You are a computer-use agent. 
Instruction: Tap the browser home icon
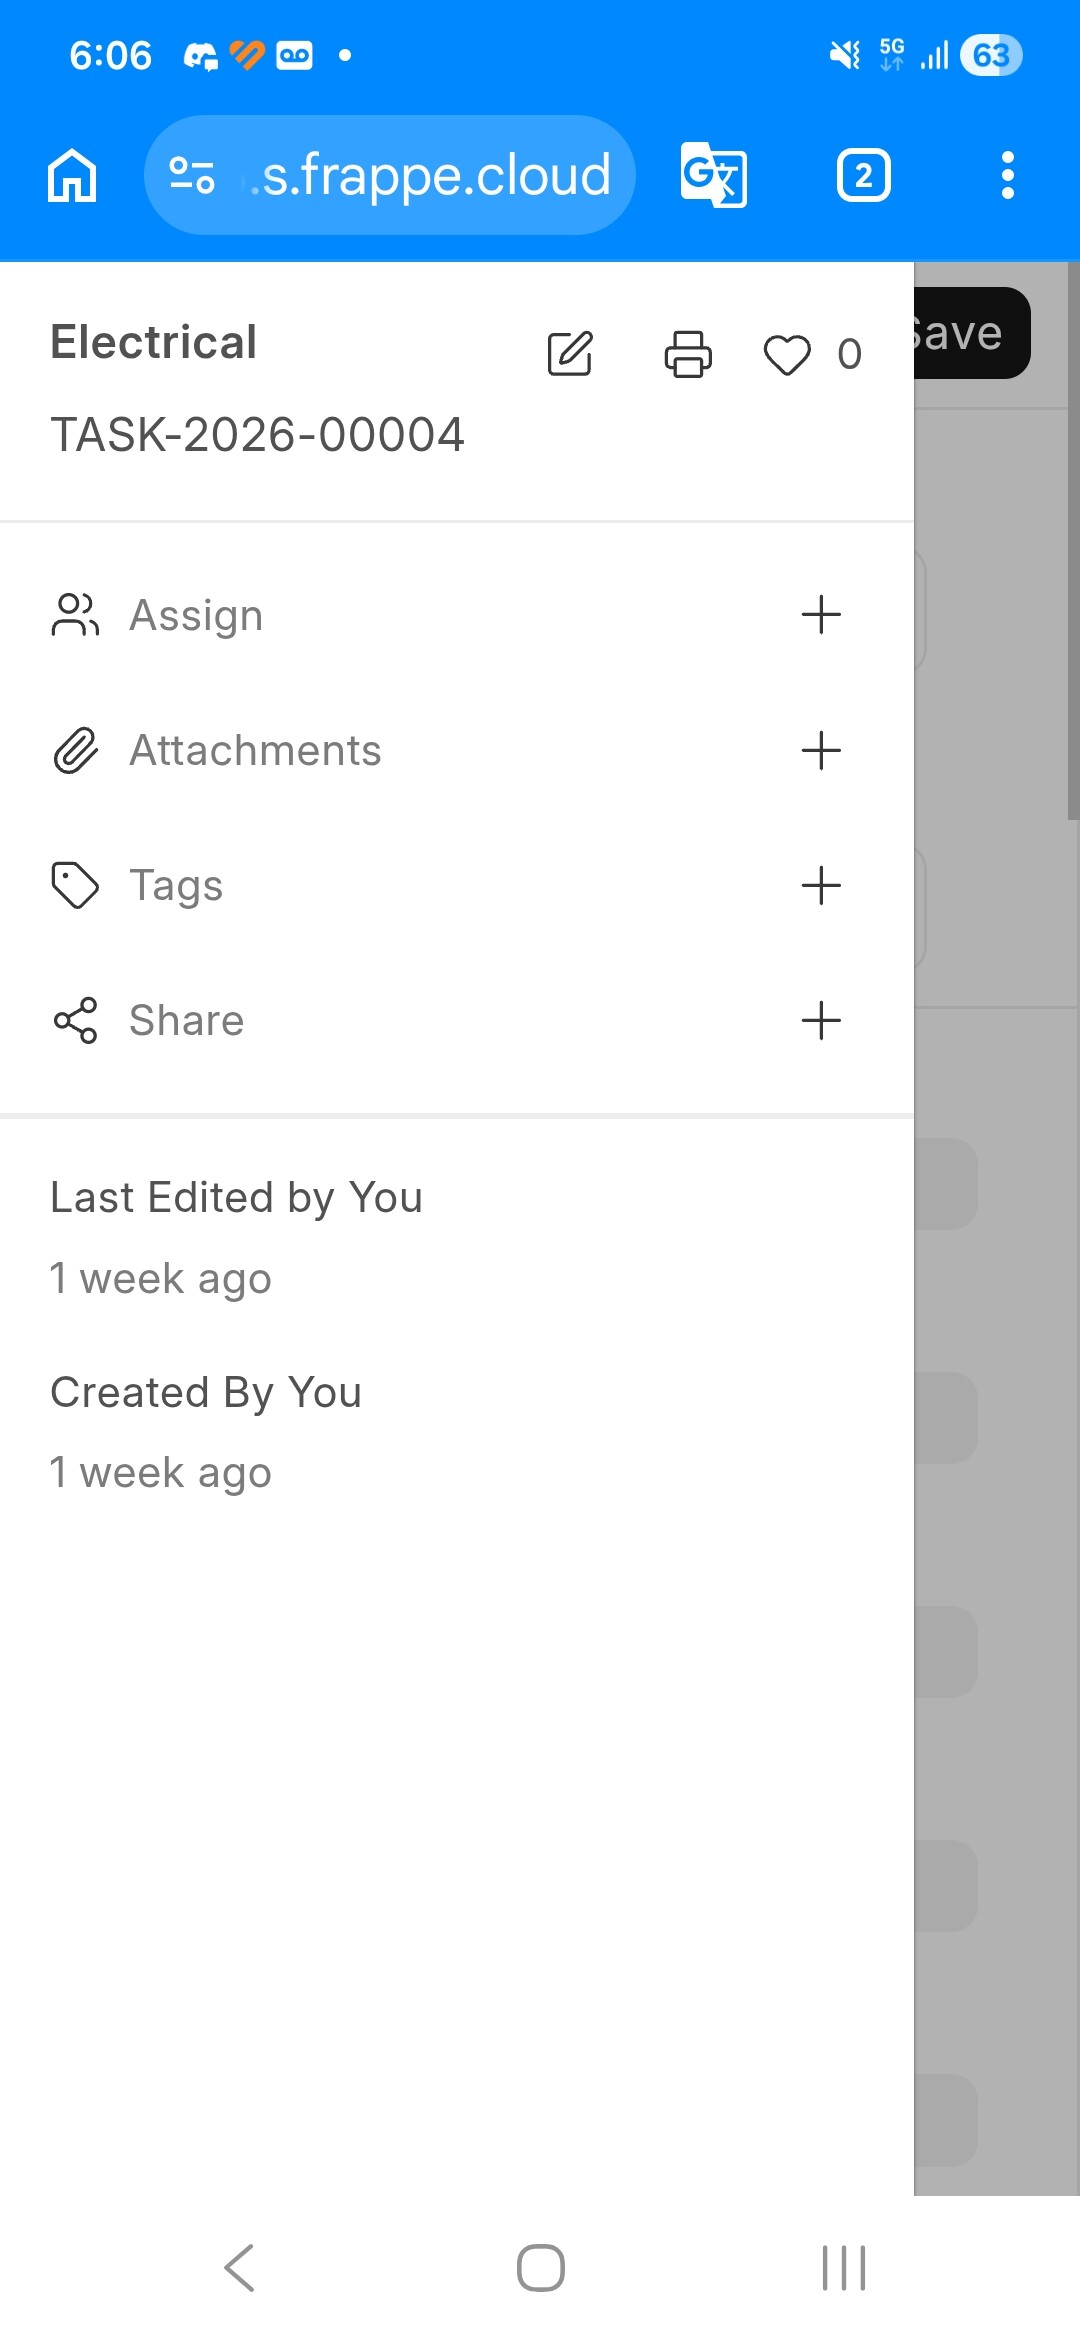point(72,176)
